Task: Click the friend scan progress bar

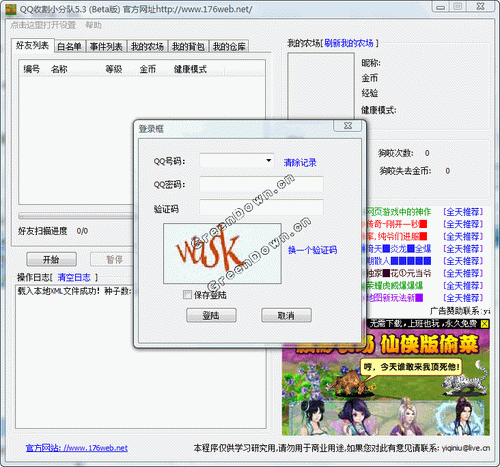Action: [76, 216]
